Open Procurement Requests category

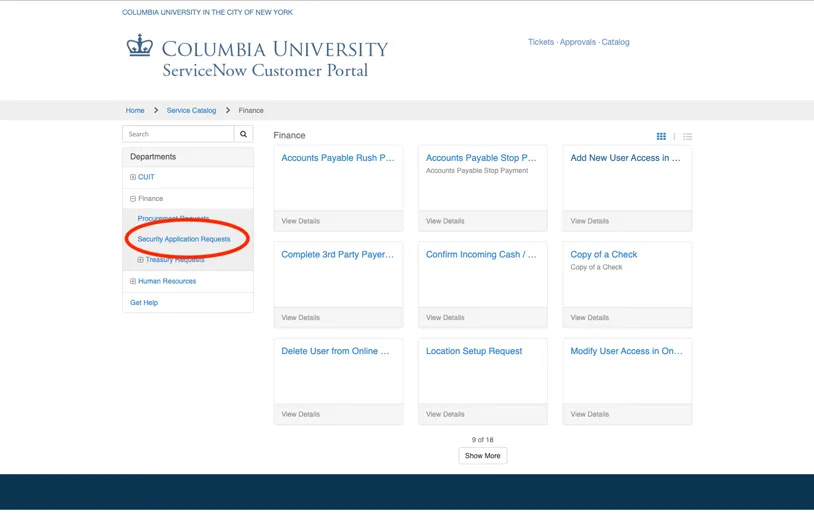[x=173, y=218]
